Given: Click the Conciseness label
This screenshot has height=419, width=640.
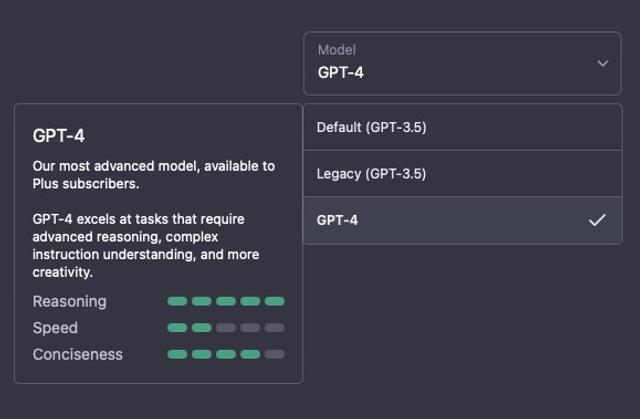Looking at the screenshot, I should pyautogui.click(x=78, y=355).
